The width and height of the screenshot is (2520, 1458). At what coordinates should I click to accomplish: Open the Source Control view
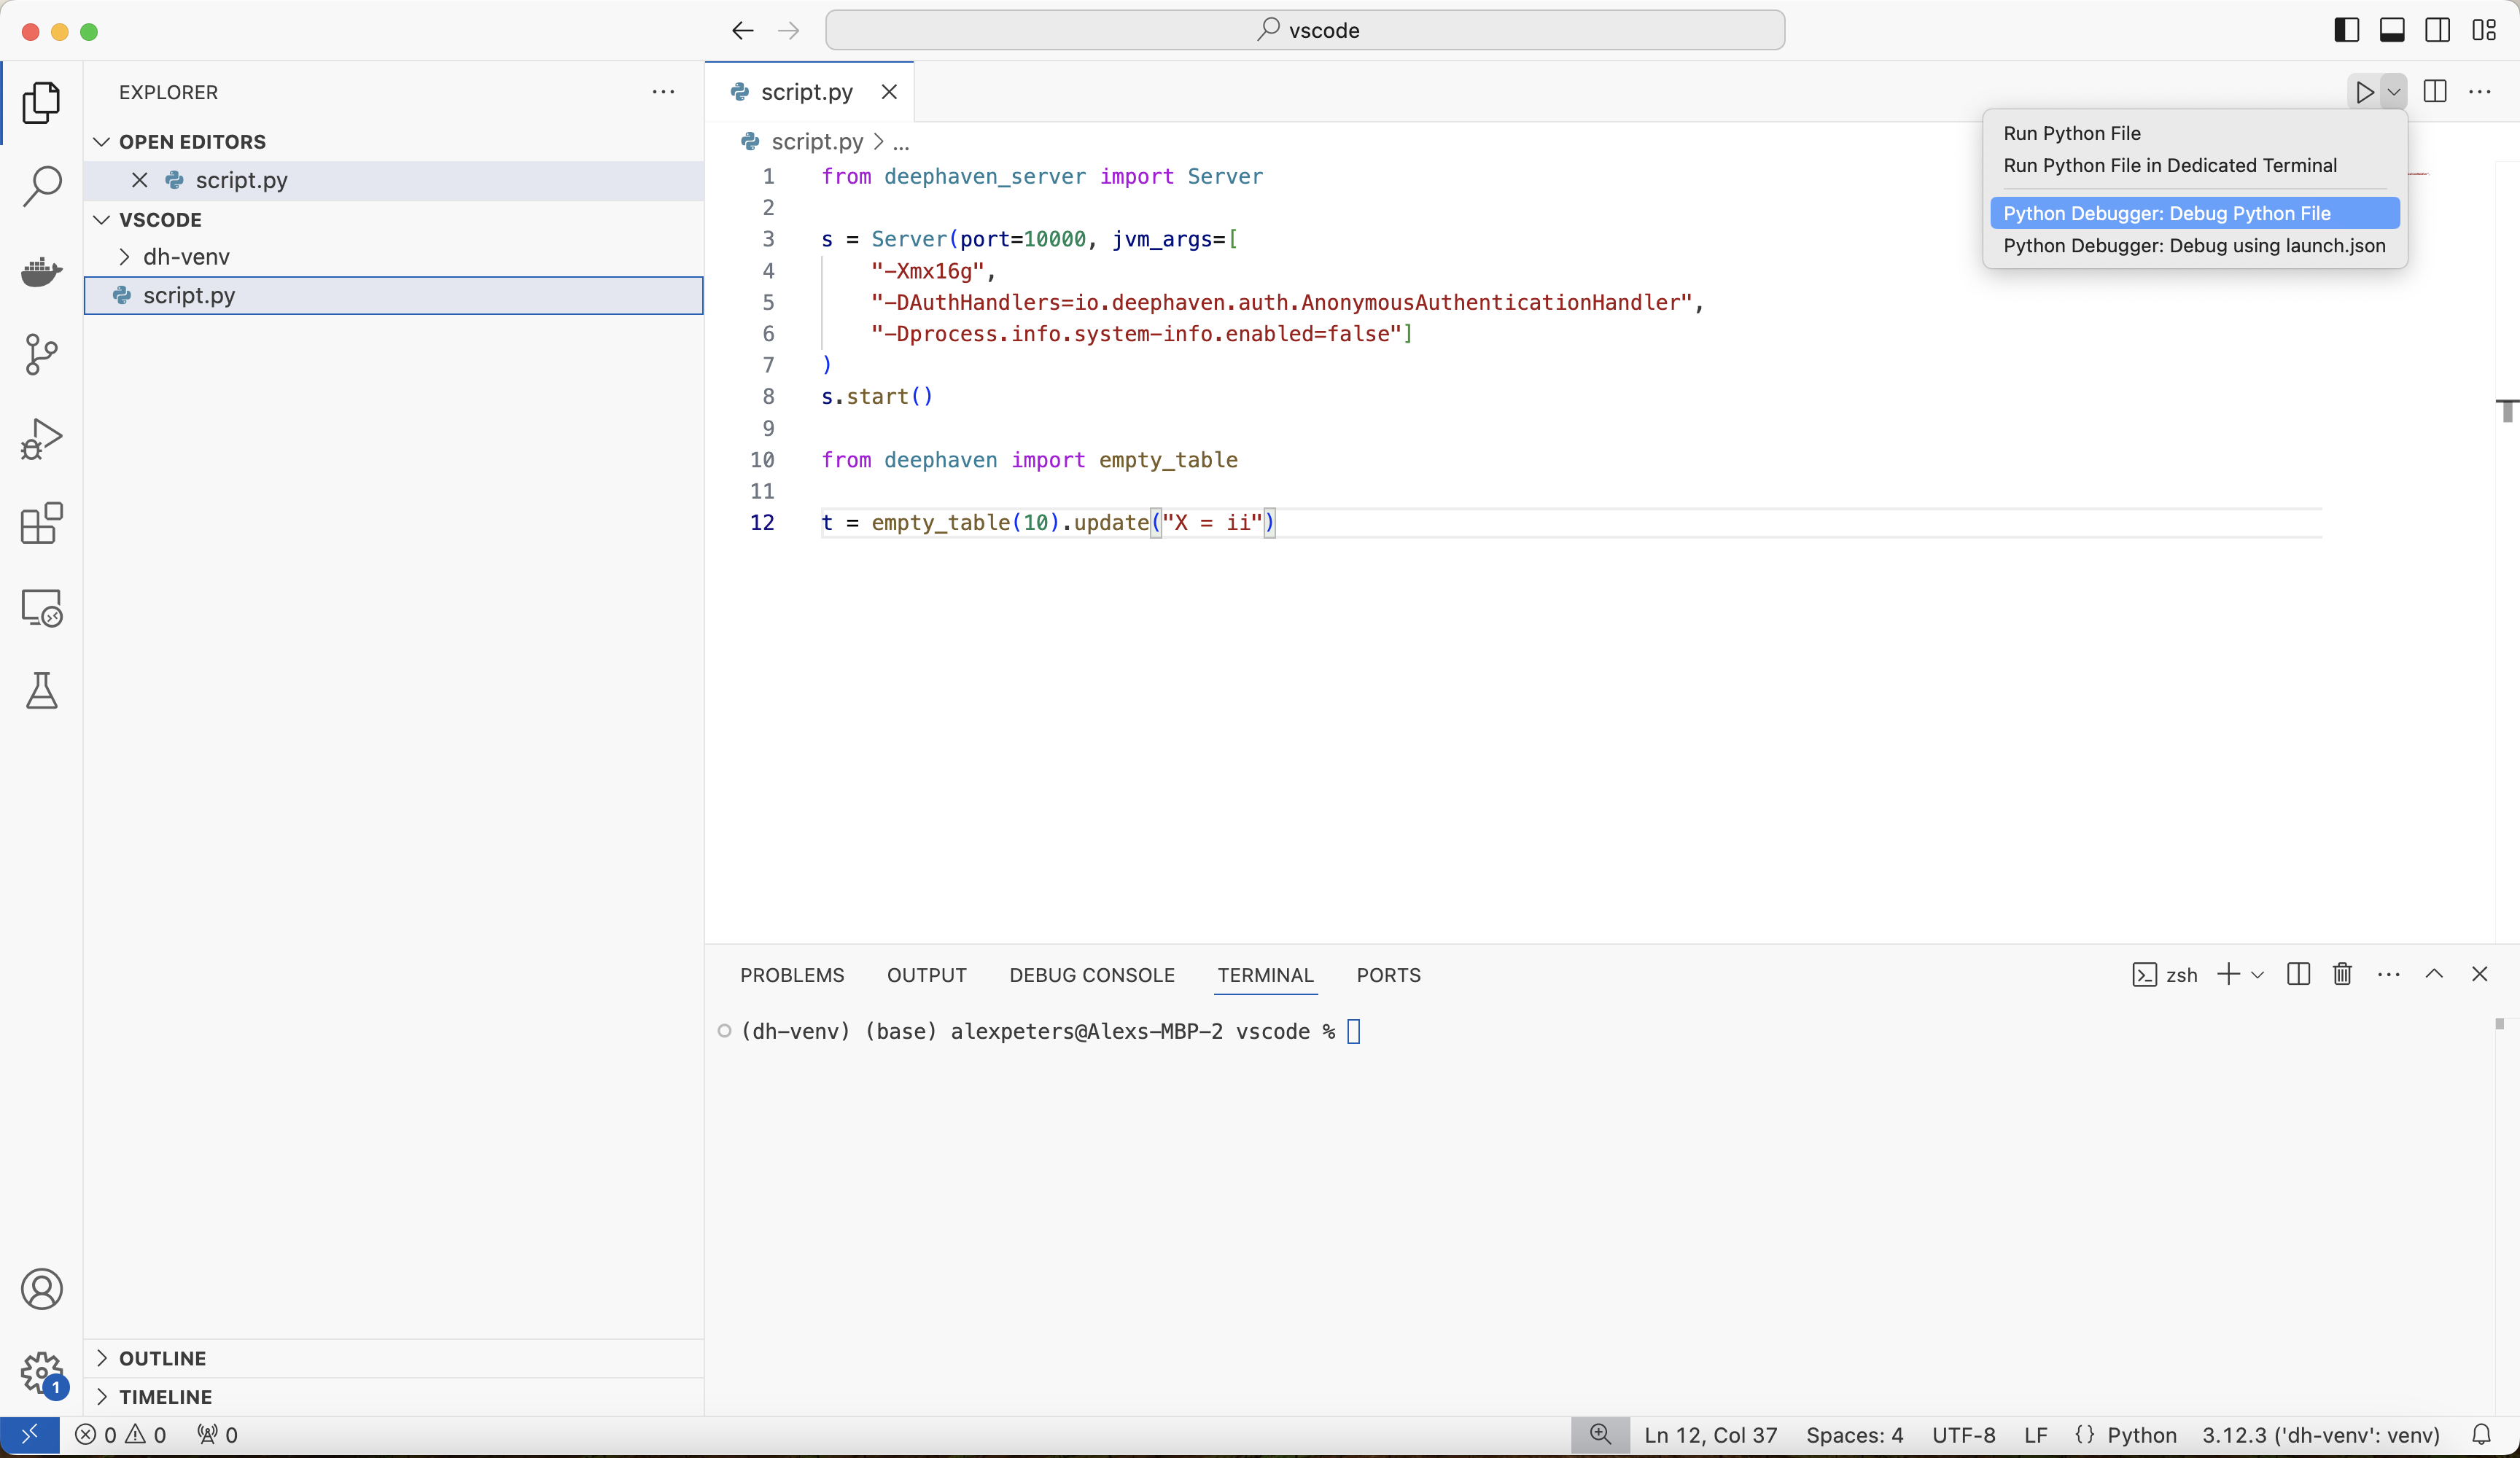click(41, 354)
